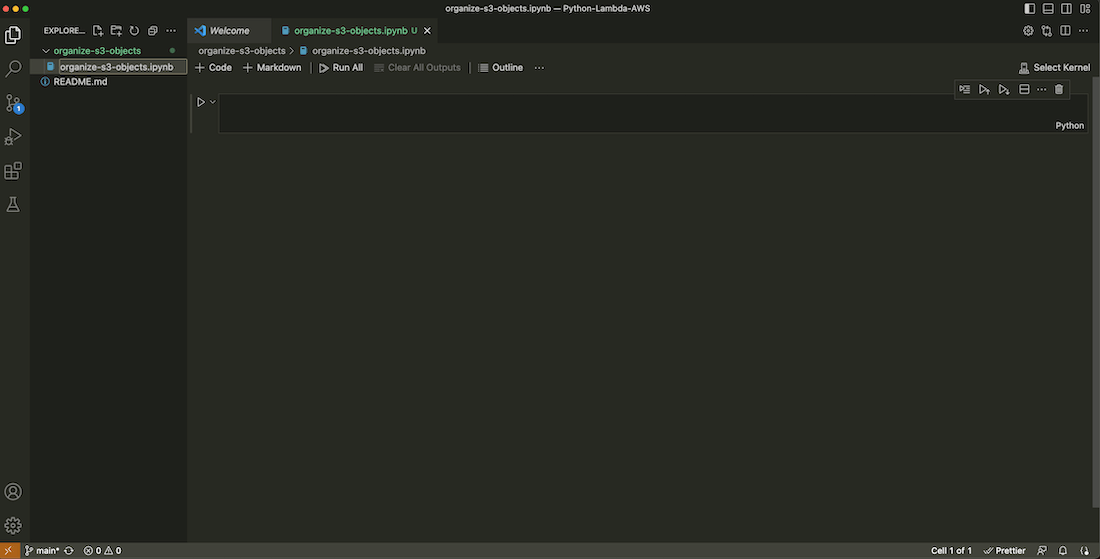
Task: Open README.md in the Explorer
Action: [x=80, y=82]
